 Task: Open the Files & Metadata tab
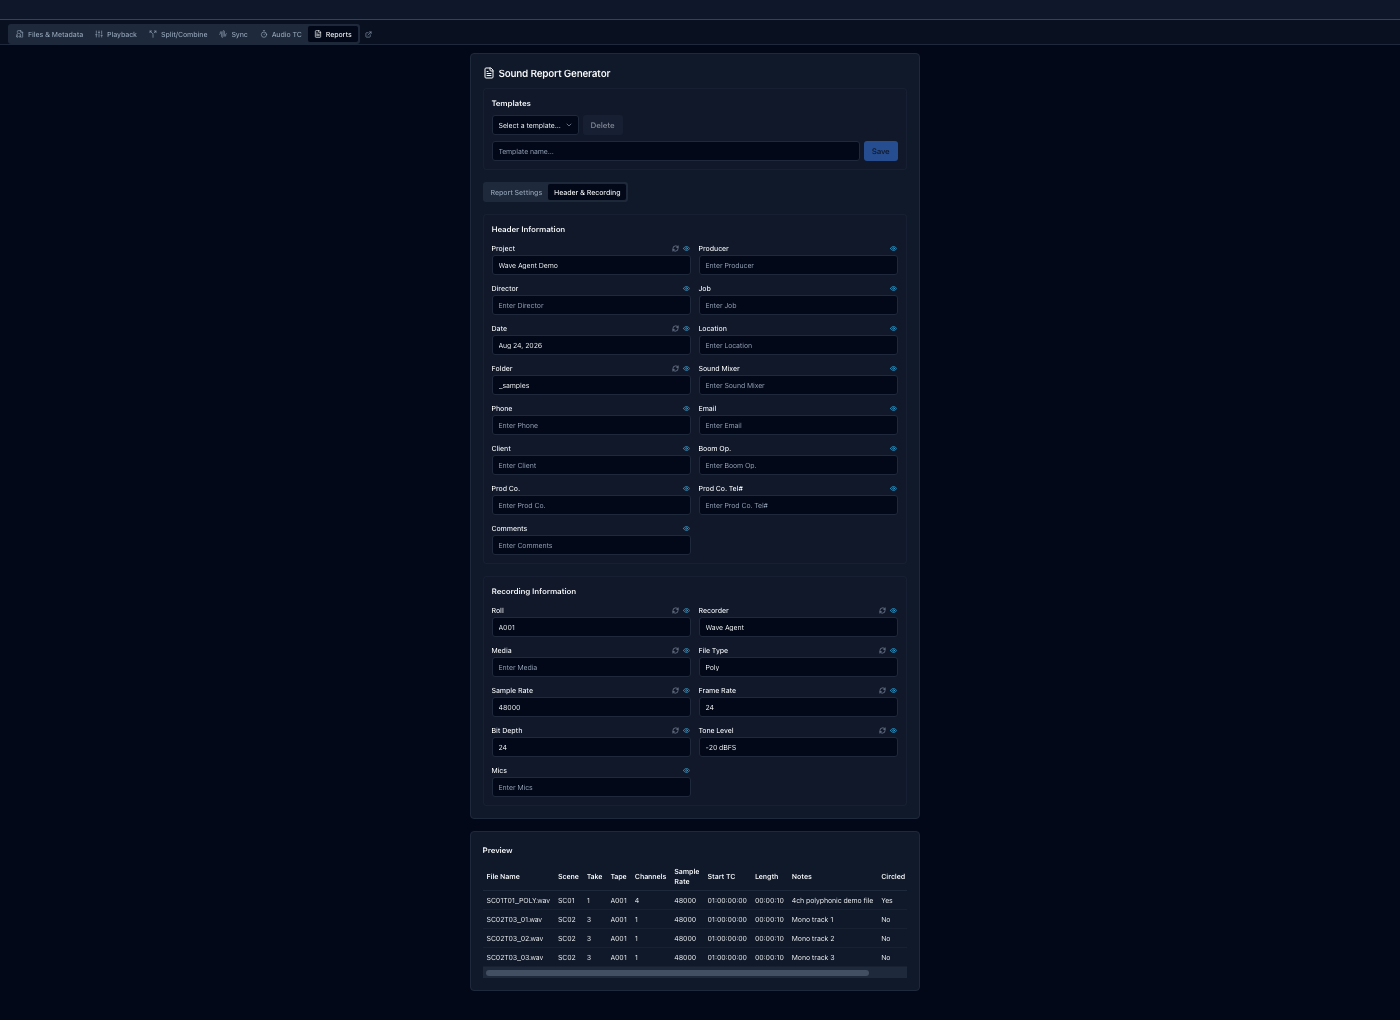point(49,34)
